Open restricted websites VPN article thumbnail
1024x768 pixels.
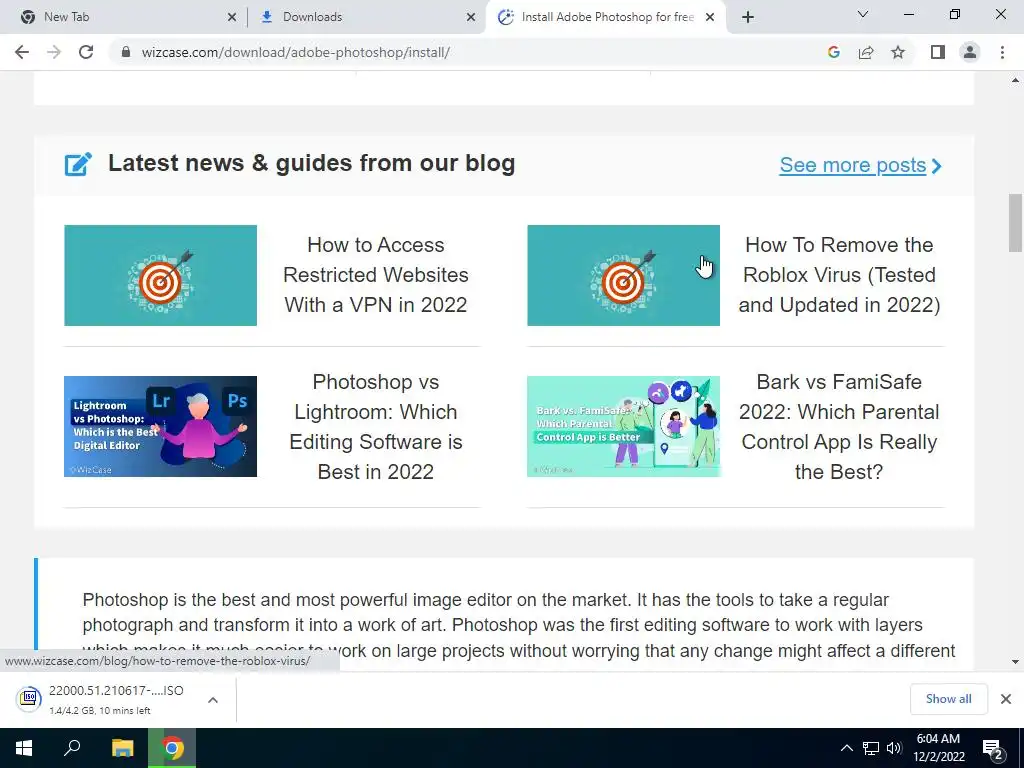pyautogui.click(x=161, y=276)
